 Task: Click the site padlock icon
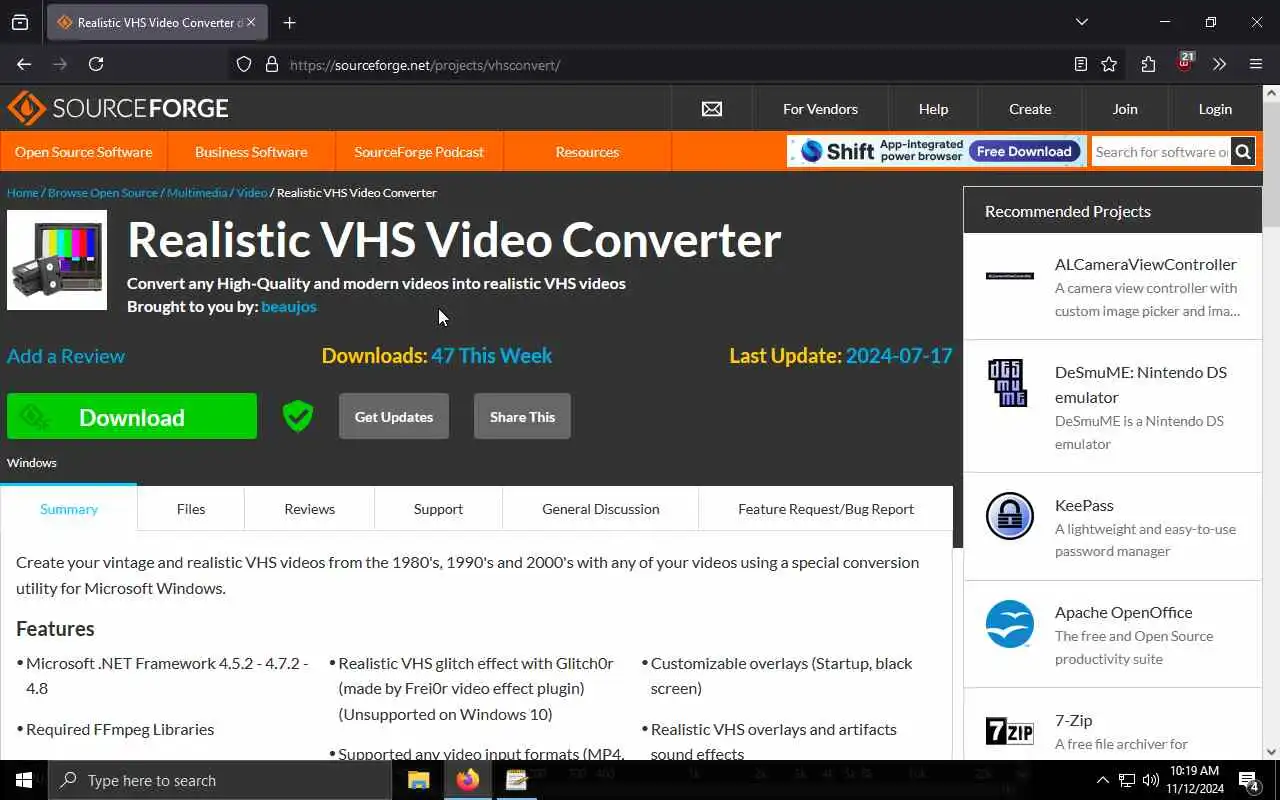coord(271,64)
